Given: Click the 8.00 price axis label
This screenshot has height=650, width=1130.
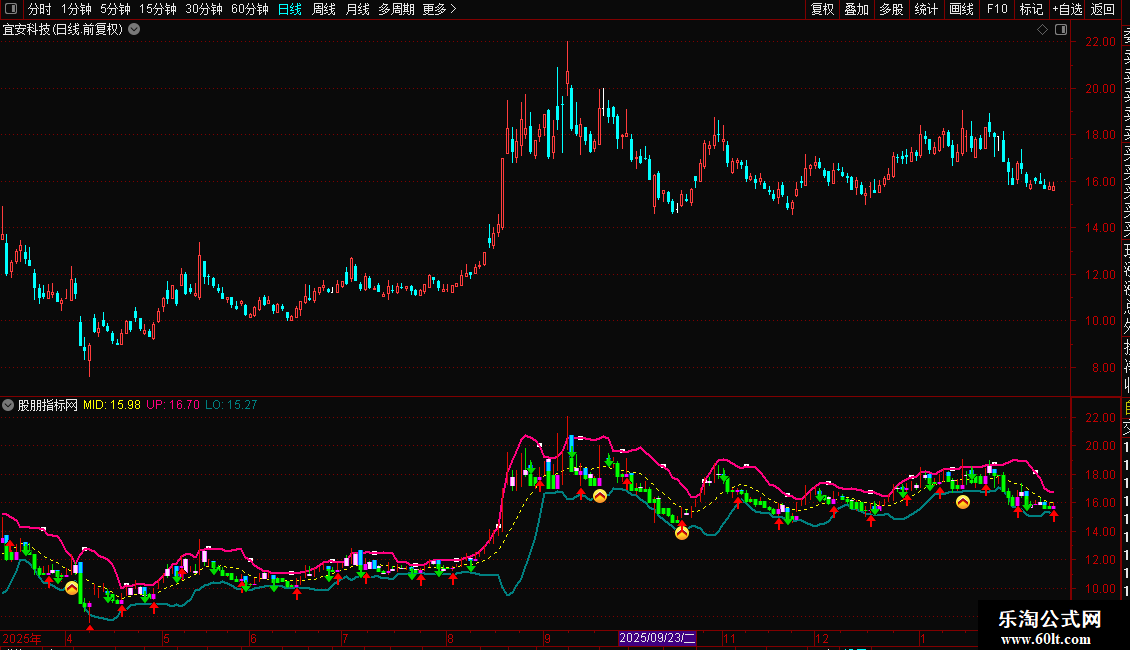Looking at the screenshot, I should (1104, 368).
